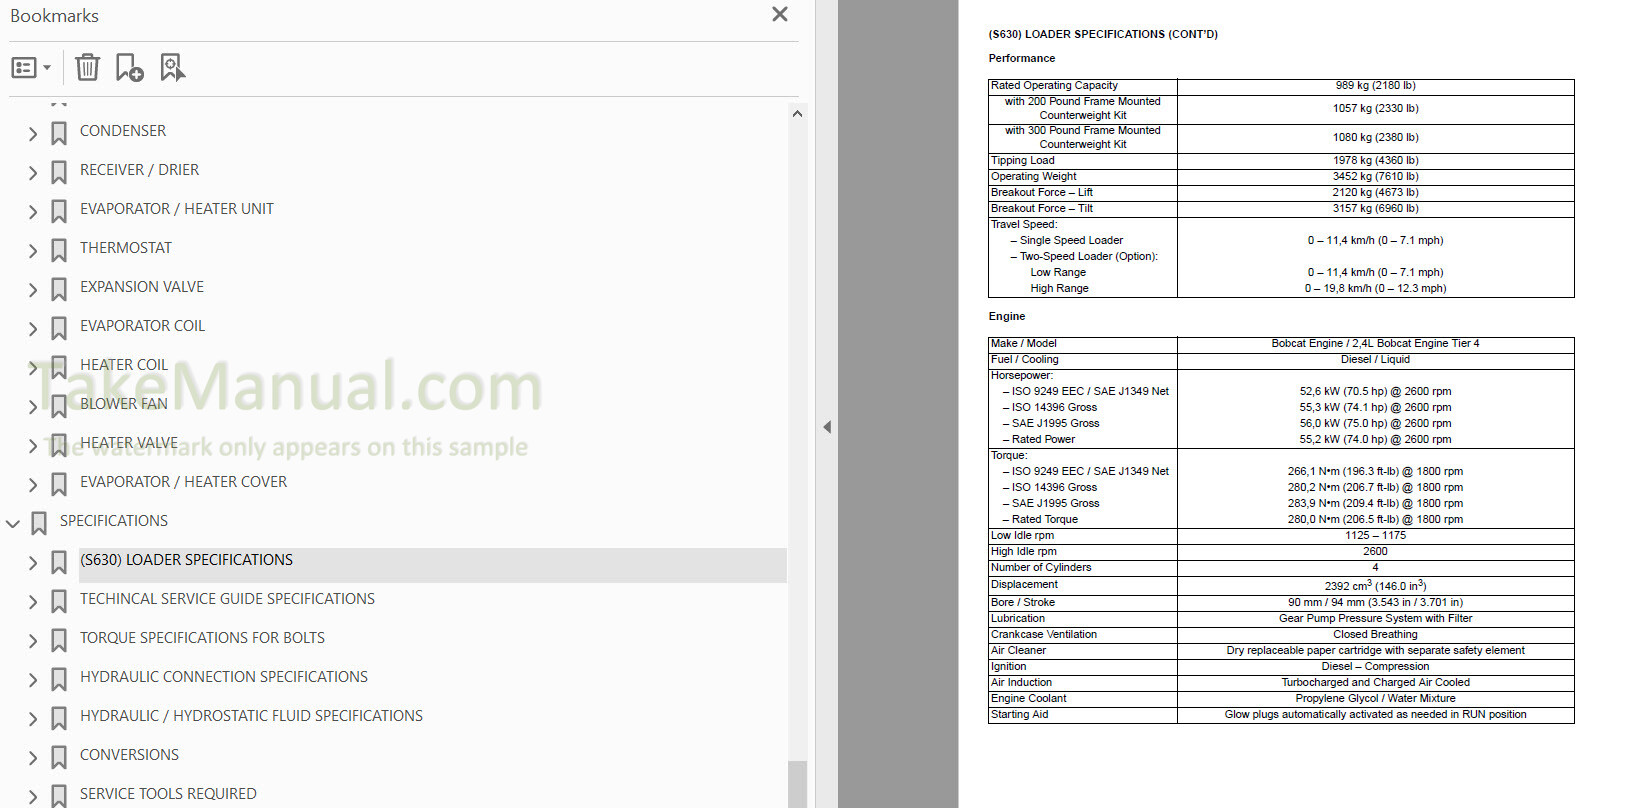This screenshot has width=1632, height=808.
Task: Click the bookmark icon beside CONVERSIONS
Action: [x=59, y=757]
